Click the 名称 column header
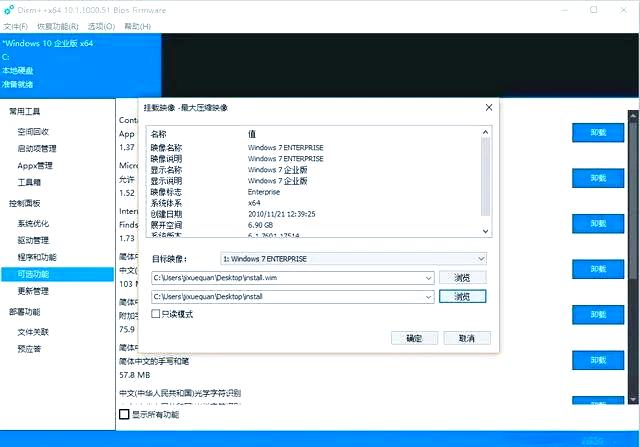 (x=159, y=134)
